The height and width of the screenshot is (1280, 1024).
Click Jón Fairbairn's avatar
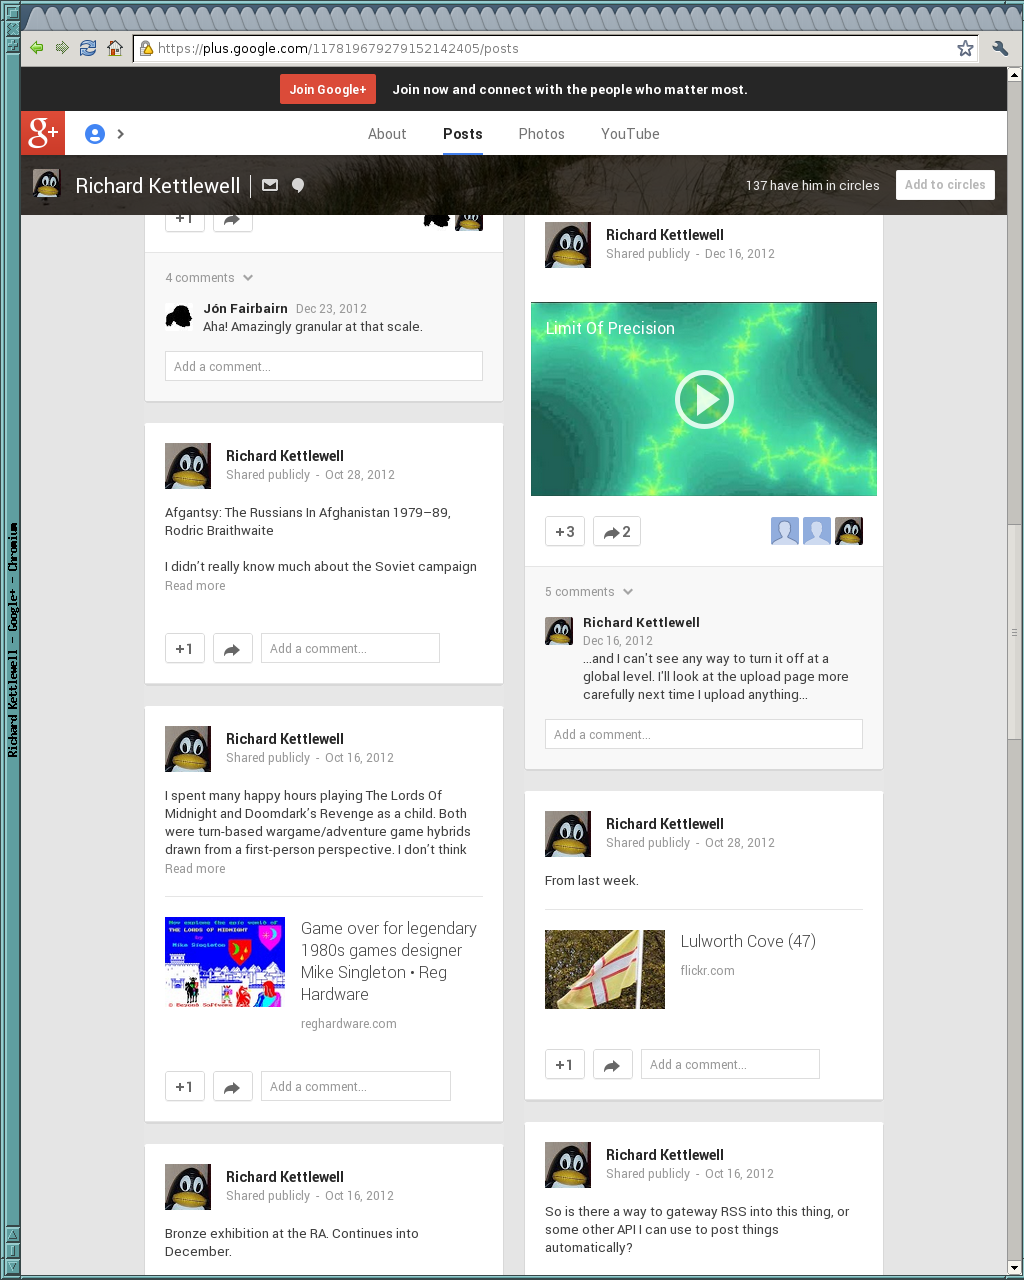[x=178, y=316]
